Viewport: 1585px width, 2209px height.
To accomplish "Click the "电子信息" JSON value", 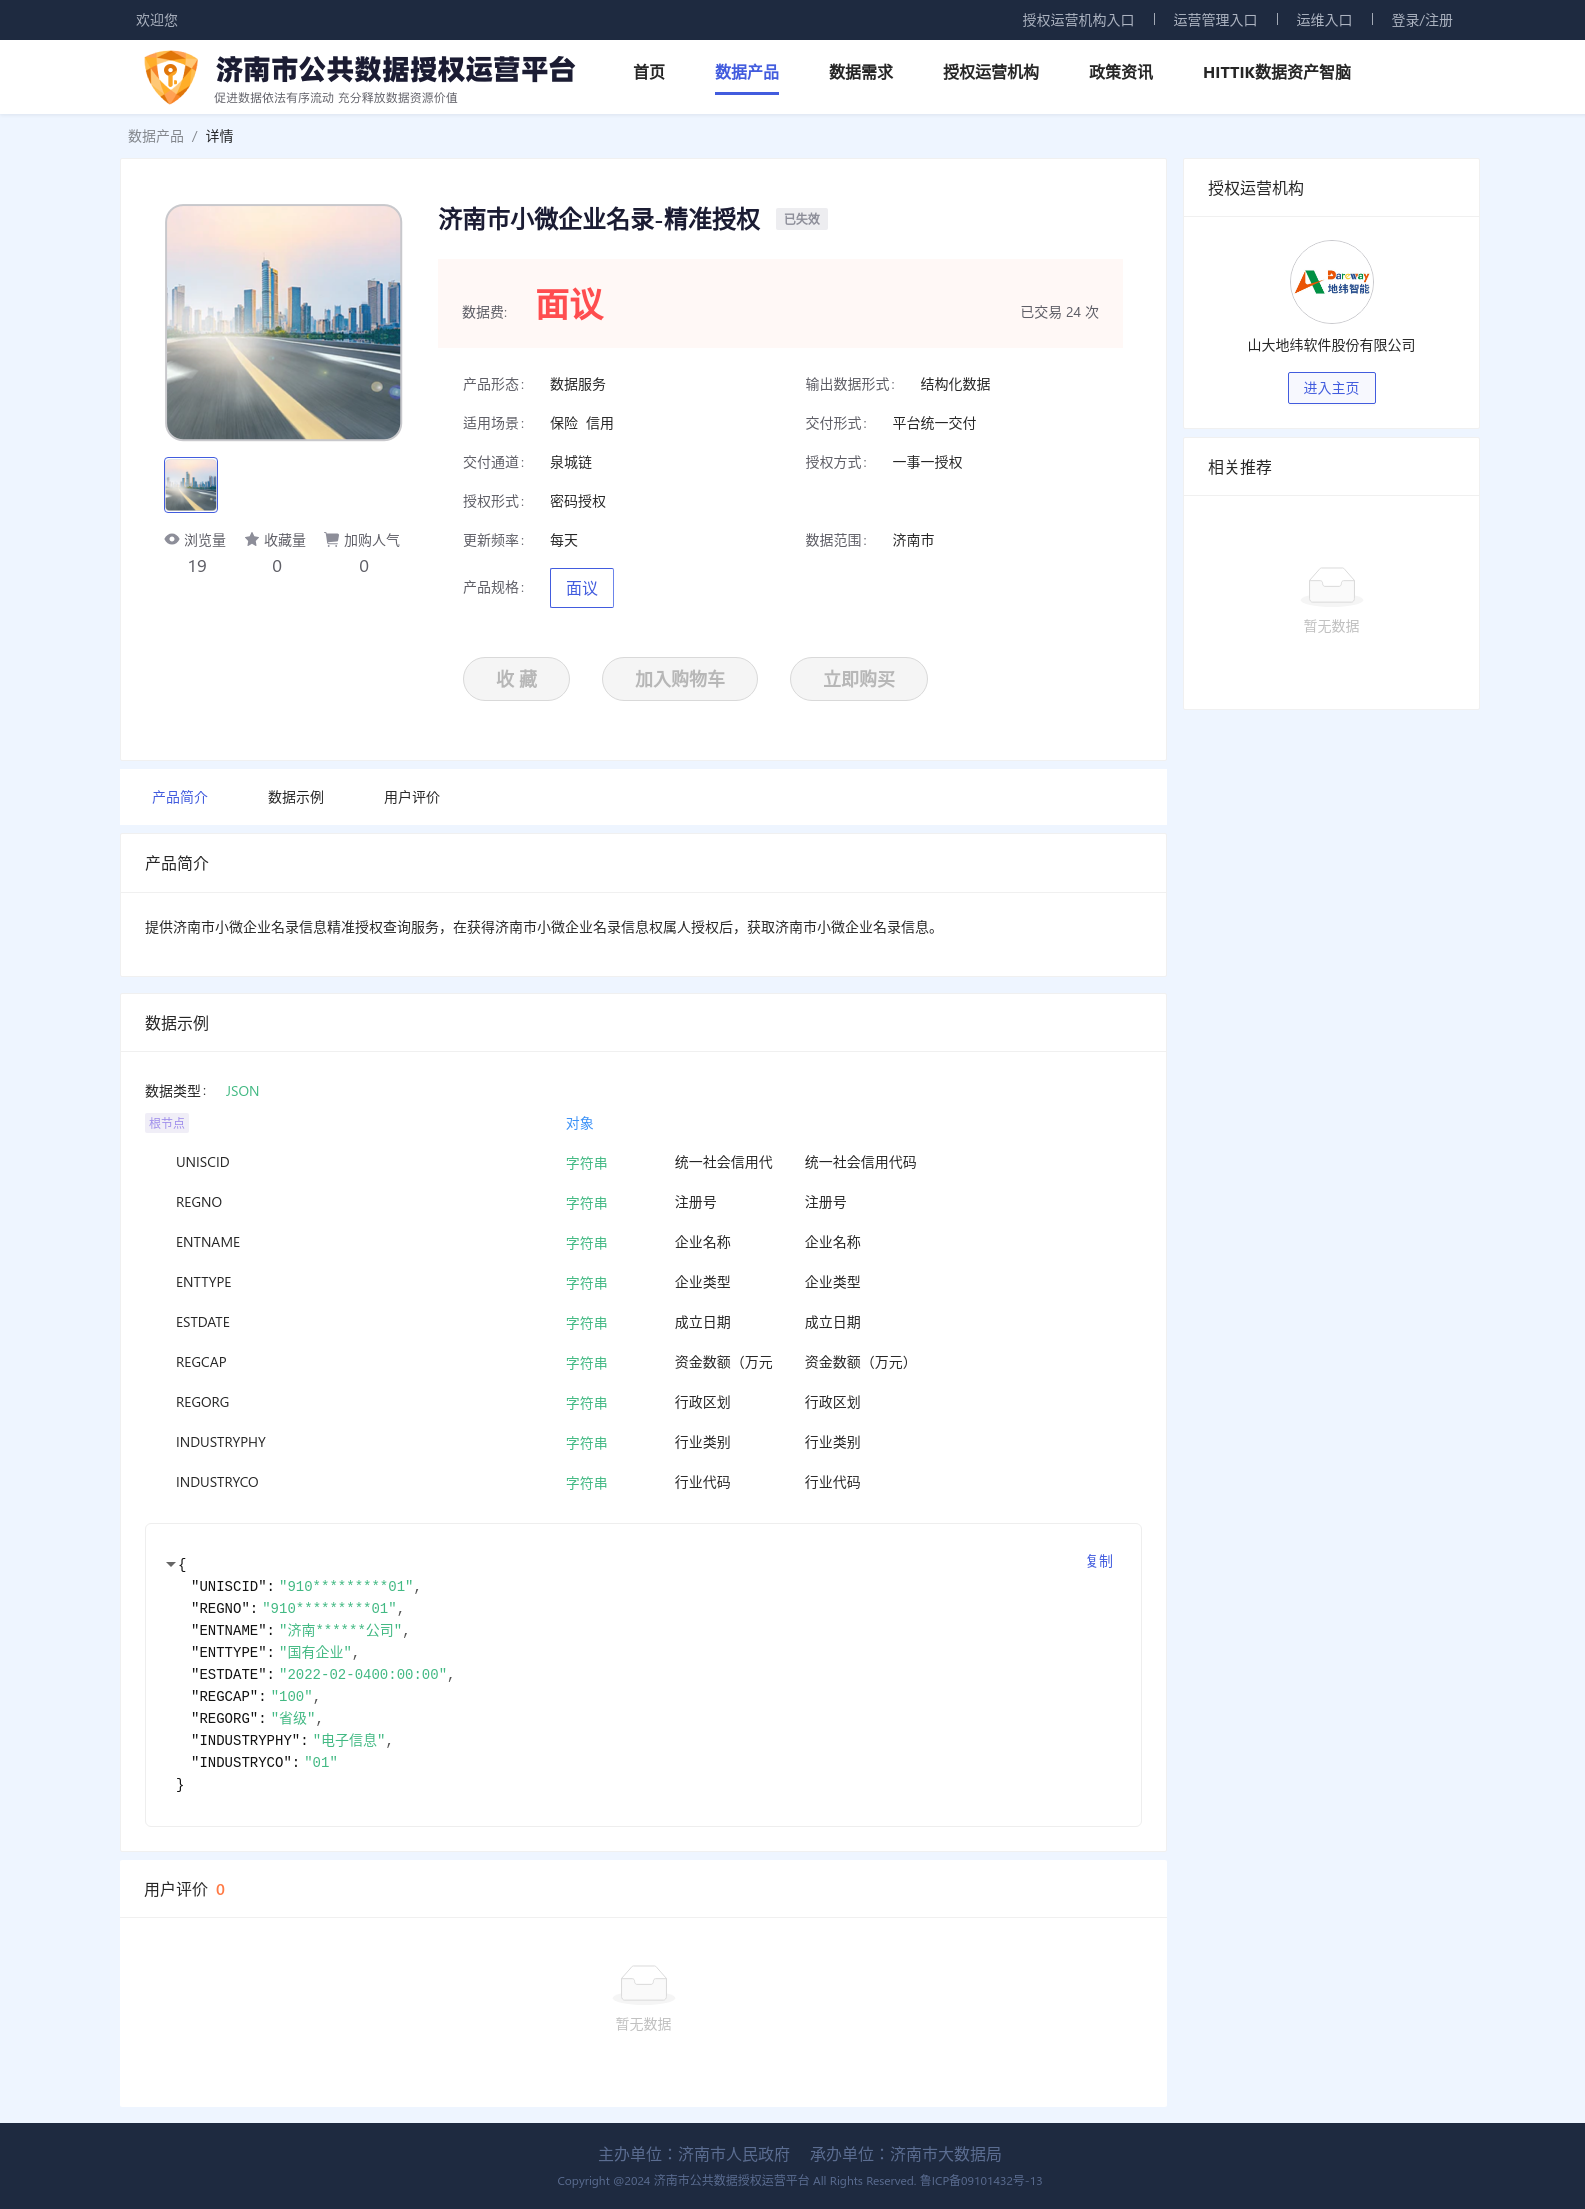I will (349, 1740).
